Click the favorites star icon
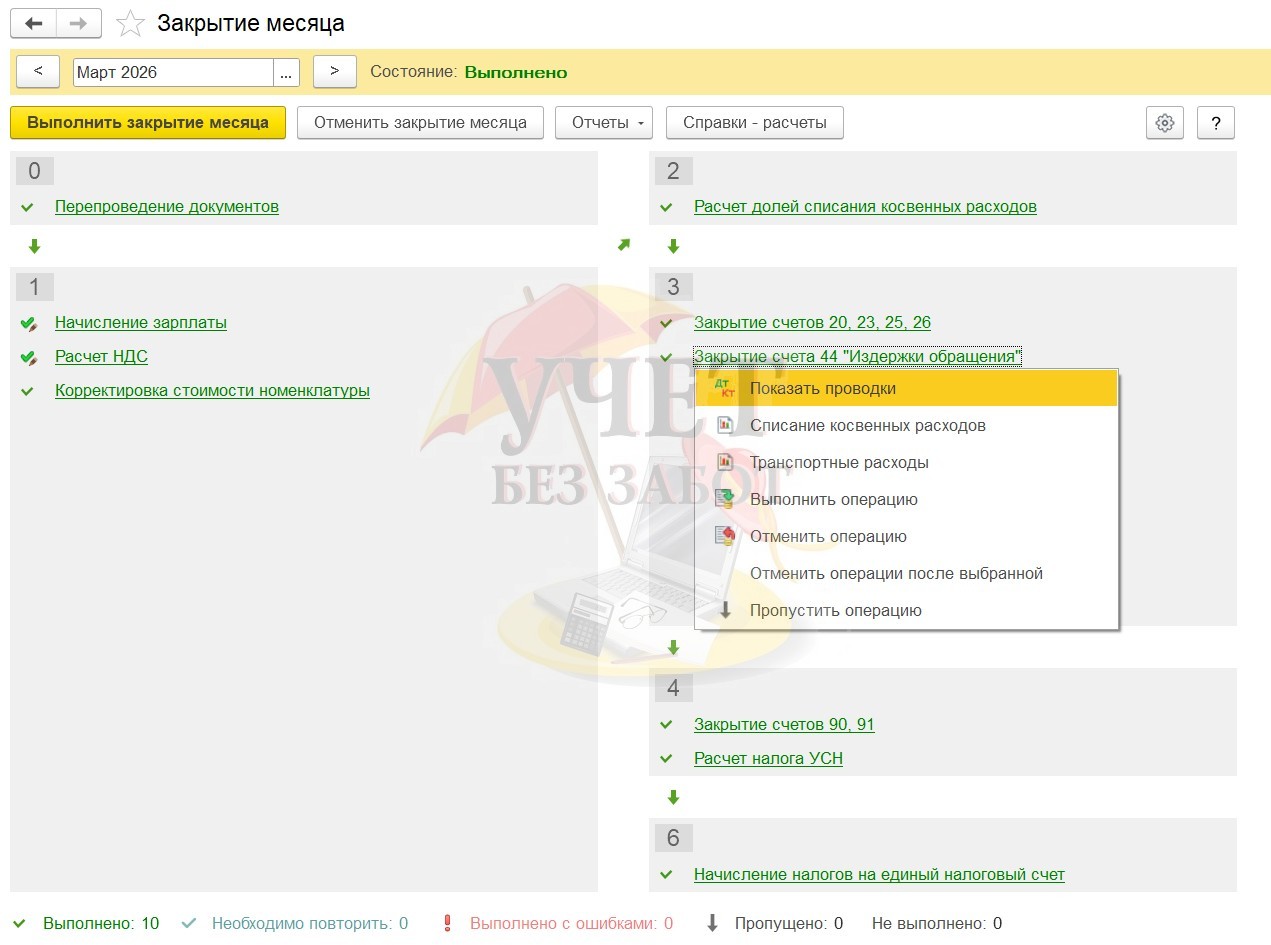This screenshot has width=1271, height=945. click(131, 24)
